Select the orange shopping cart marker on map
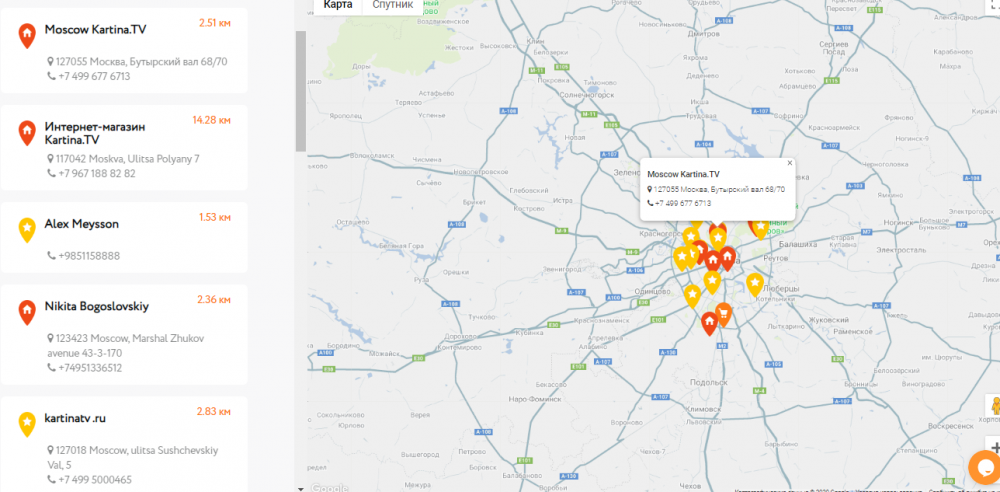Screen dimensions: 1000x492 click(x=723, y=314)
